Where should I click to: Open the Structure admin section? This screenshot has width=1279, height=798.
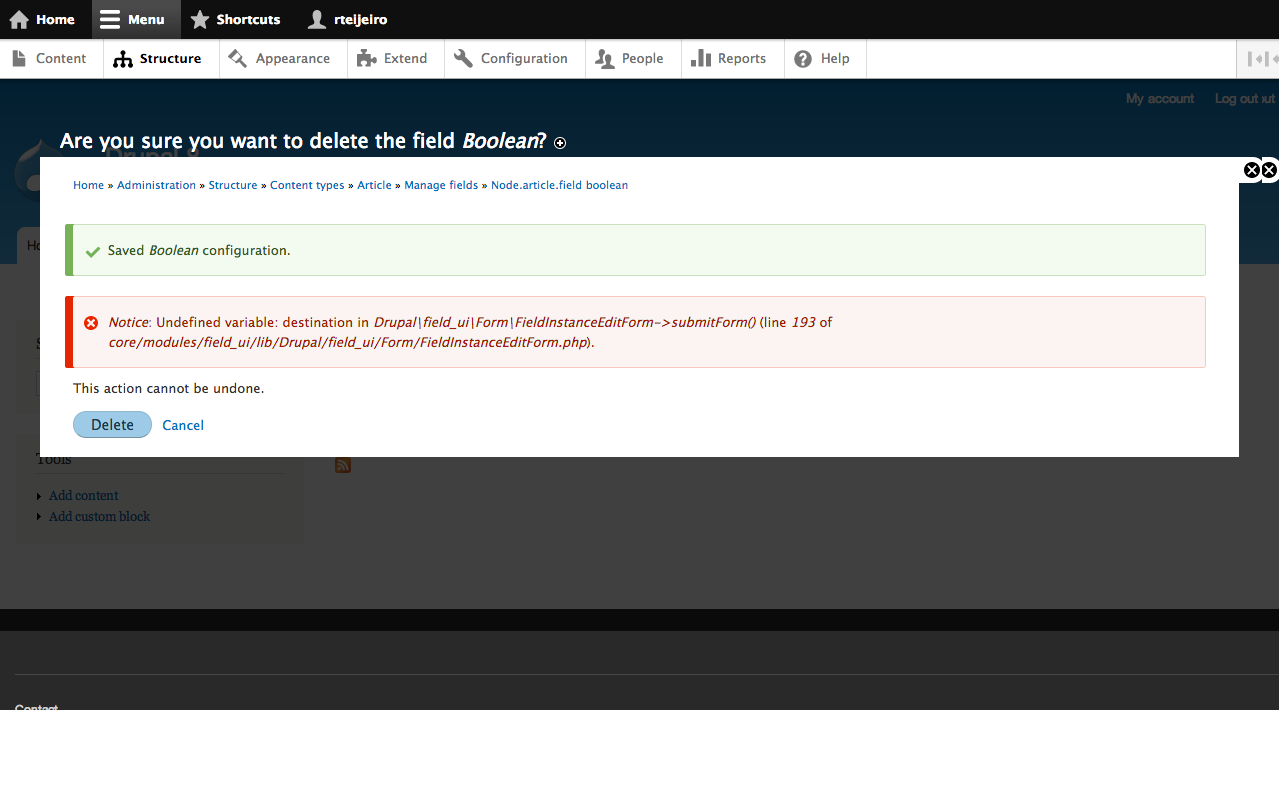coord(160,59)
